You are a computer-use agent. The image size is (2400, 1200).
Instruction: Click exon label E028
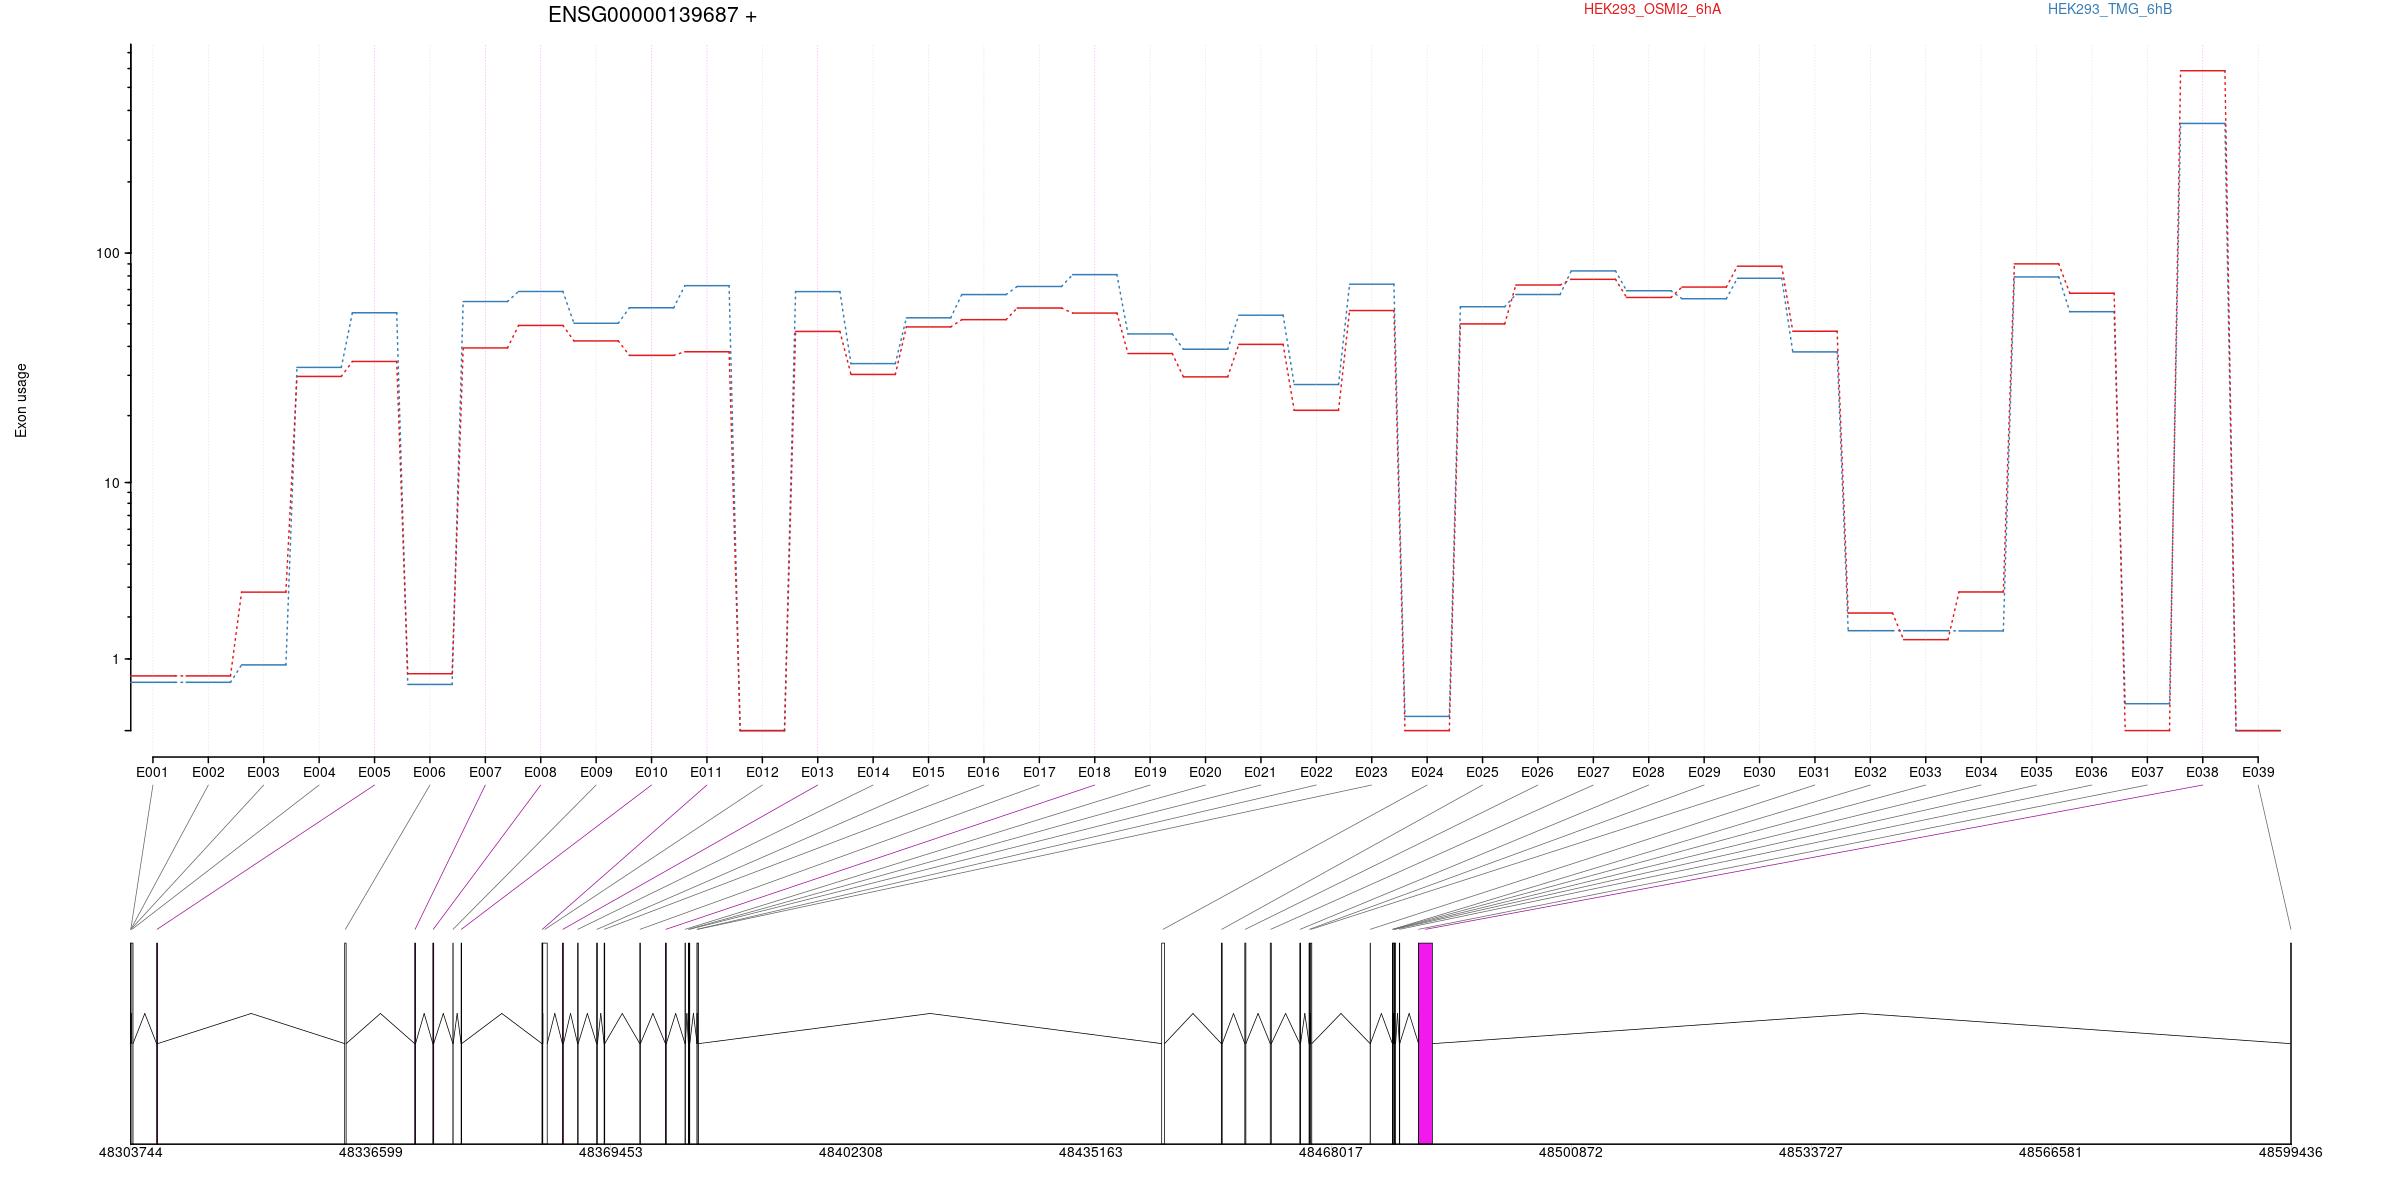point(1648,772)
